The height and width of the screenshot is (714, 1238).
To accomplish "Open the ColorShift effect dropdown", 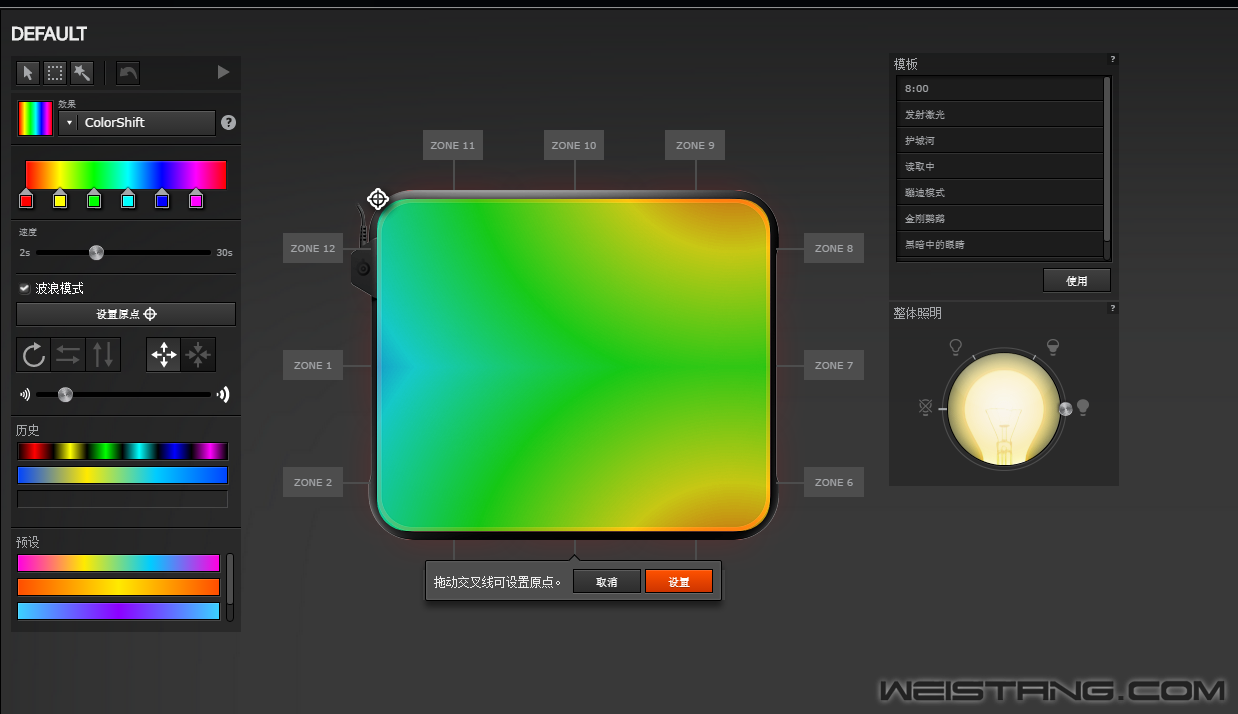I will click(69, 123).
